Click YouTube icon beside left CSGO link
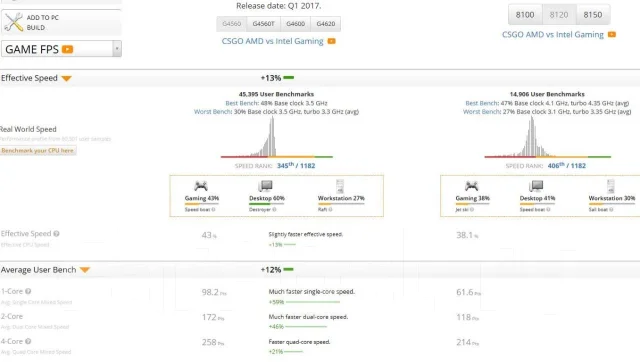The height and width of the screenshot is (362, 640). 331,41
